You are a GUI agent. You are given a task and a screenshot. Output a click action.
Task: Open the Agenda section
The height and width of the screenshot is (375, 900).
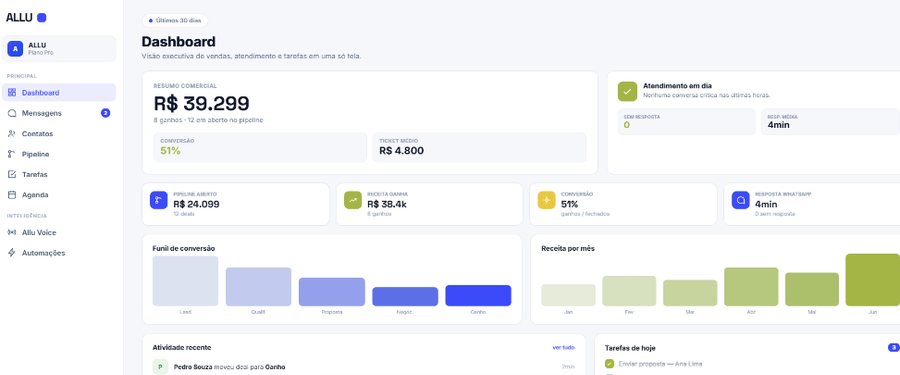(x=59, y=195)
